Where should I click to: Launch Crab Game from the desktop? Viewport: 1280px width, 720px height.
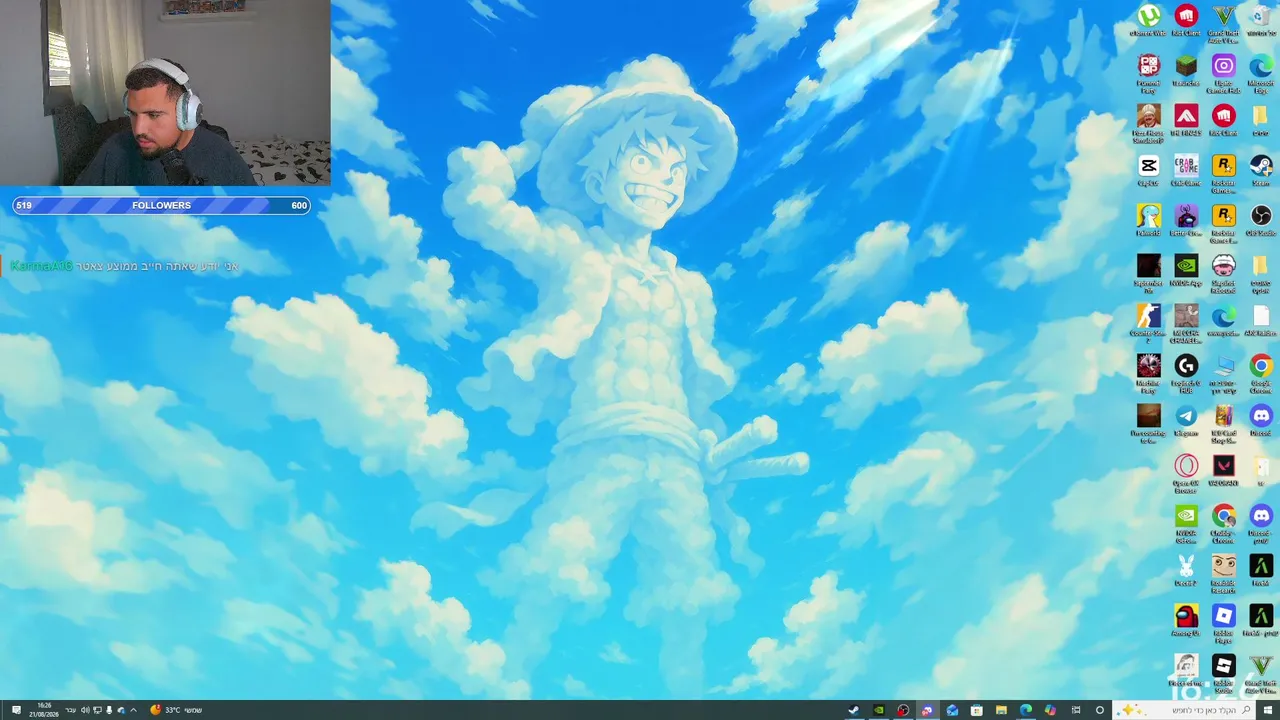(1186, 170)
